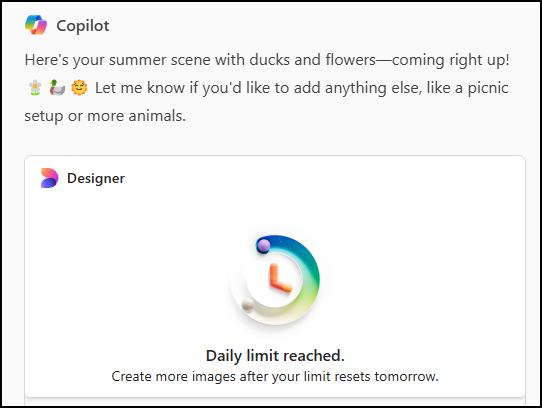Click the flower emoji in message

click(x=35, y=87)
